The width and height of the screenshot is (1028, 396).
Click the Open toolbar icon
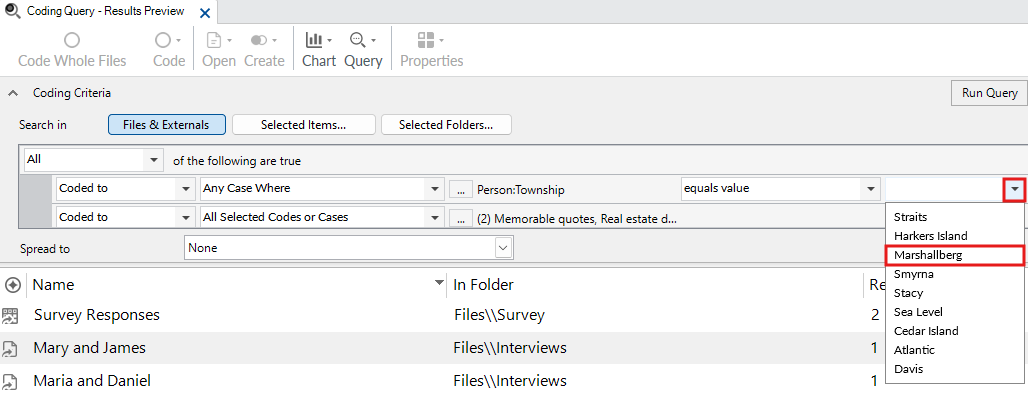214,41
